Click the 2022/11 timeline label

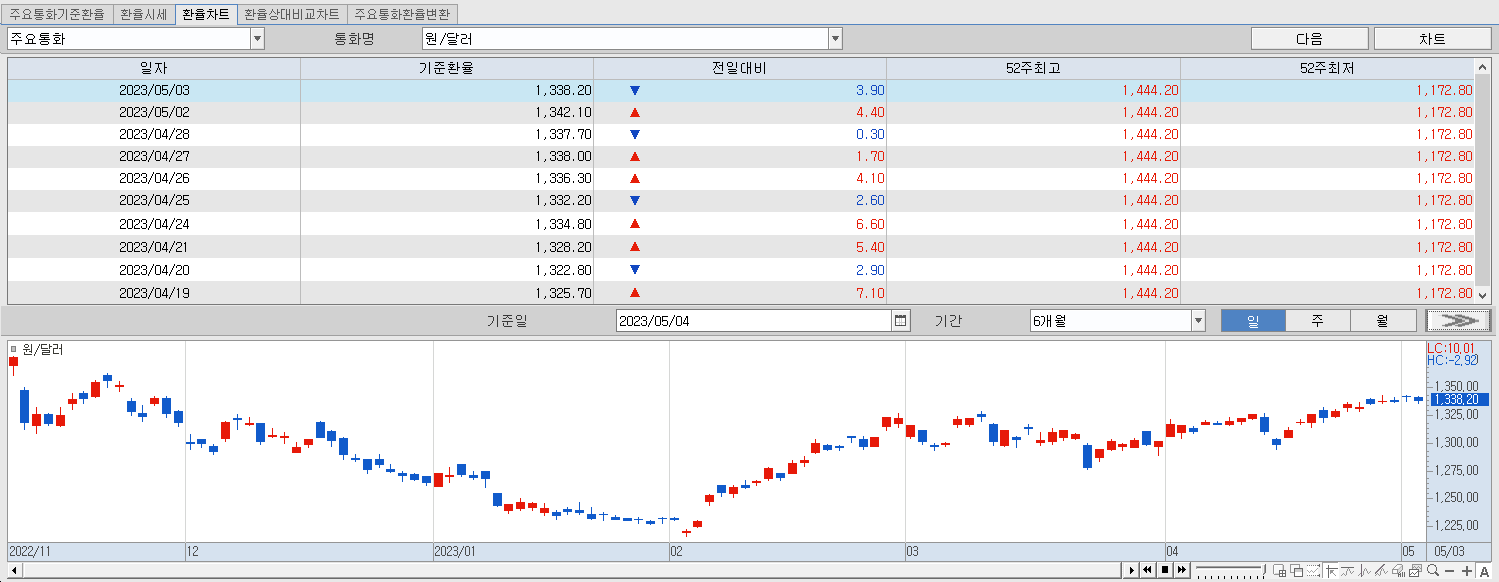click(x=28, y=551)
